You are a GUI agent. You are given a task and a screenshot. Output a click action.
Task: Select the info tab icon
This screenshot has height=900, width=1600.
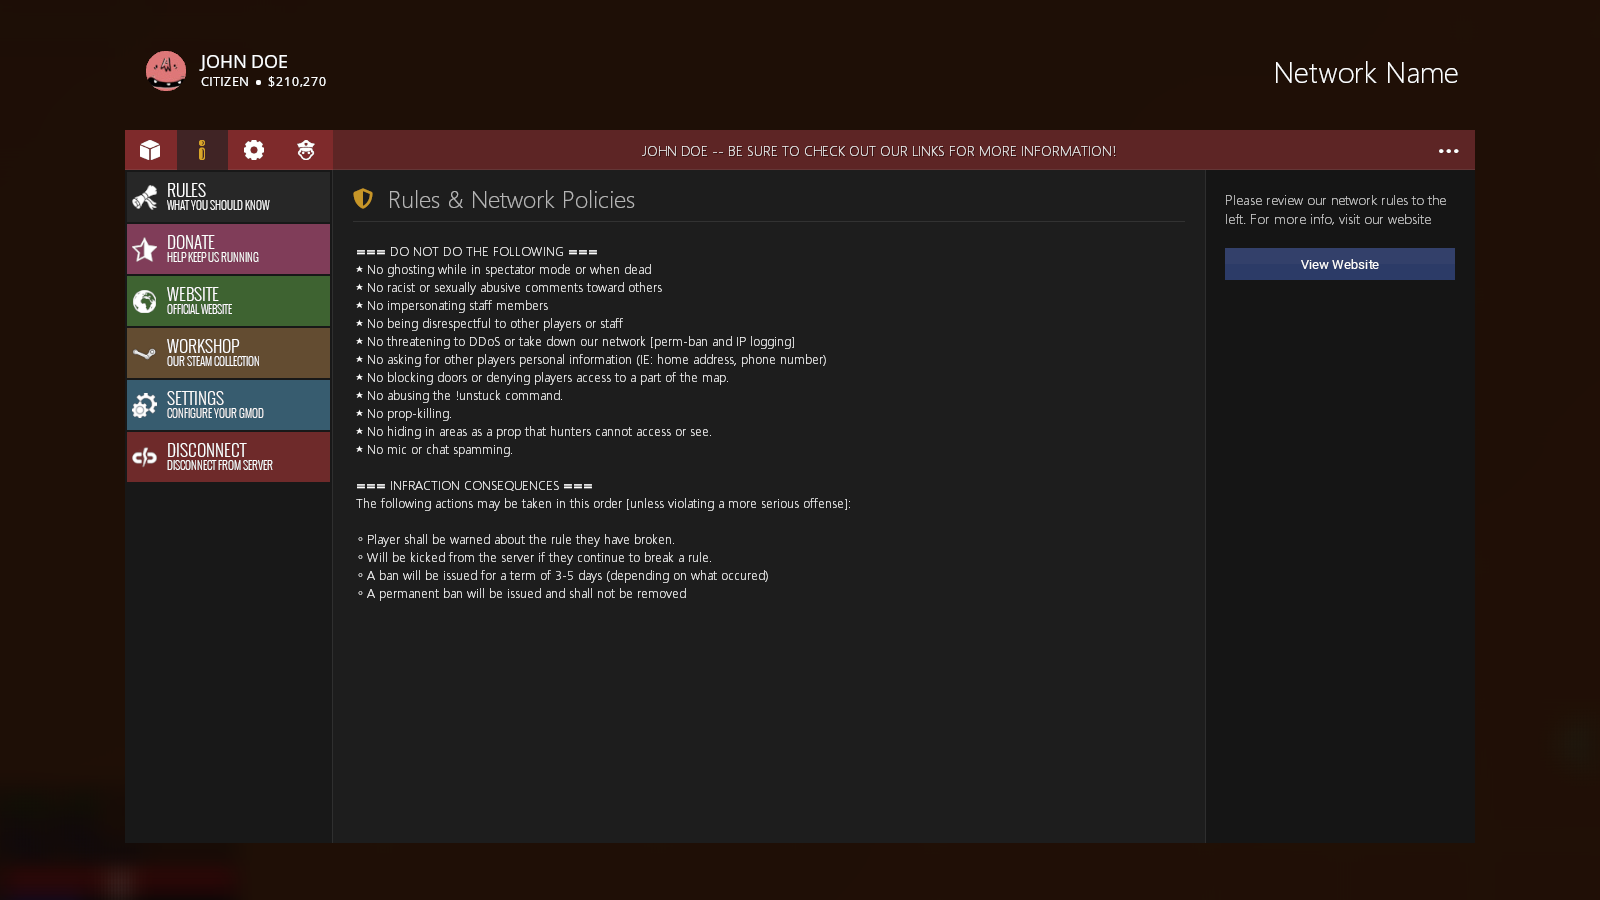point(202,150)
